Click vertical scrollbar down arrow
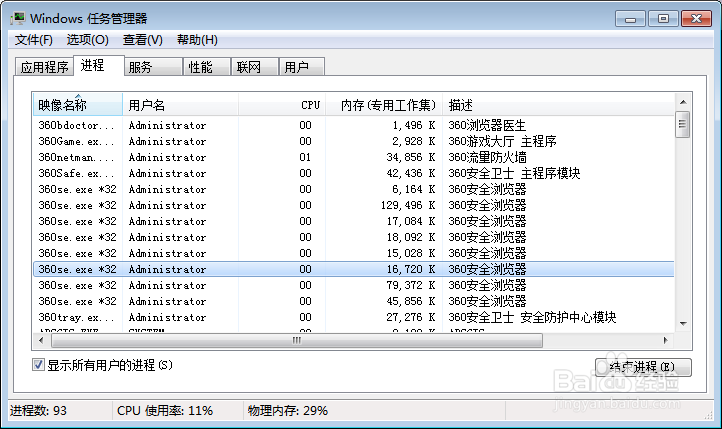This screenshot has width=722, height=429. 683,324
